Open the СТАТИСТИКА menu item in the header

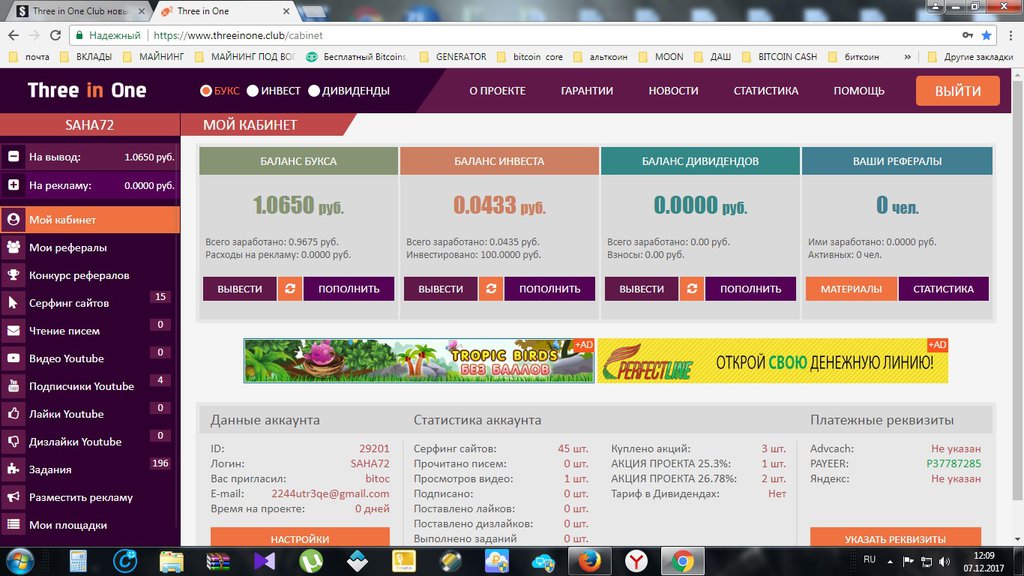click(x=765, y=91)
